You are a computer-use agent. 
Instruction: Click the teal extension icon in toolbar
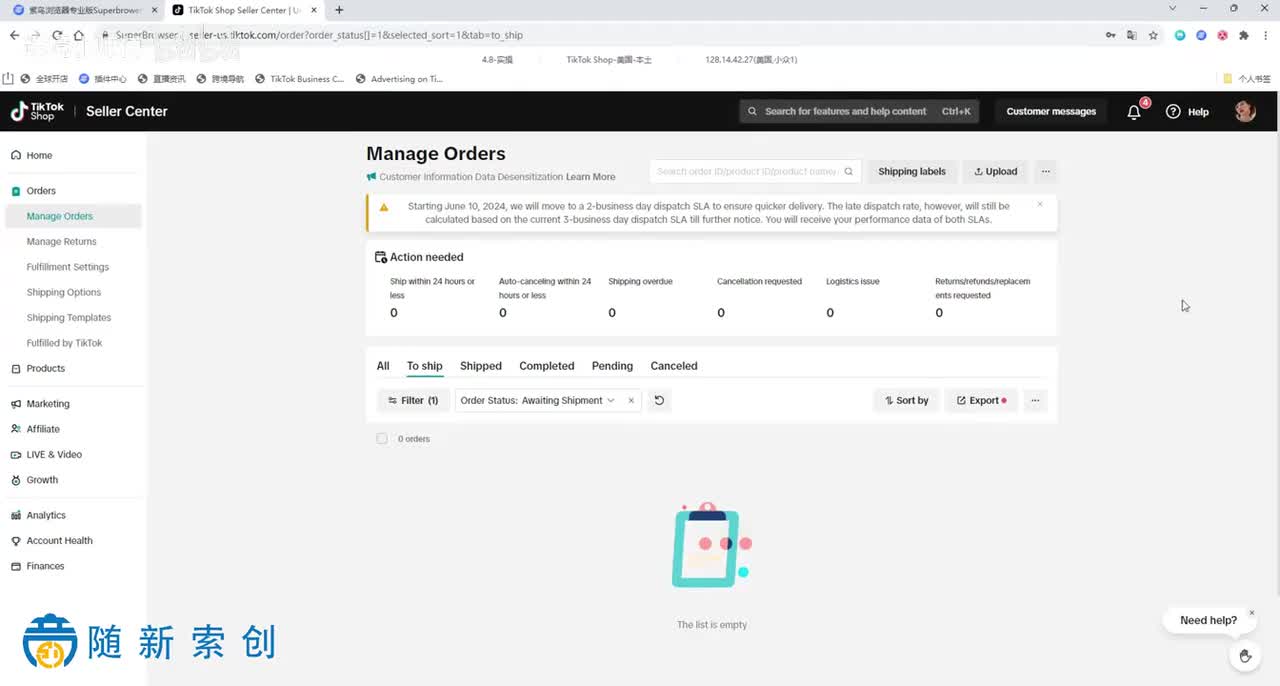tap(1180, 35)
